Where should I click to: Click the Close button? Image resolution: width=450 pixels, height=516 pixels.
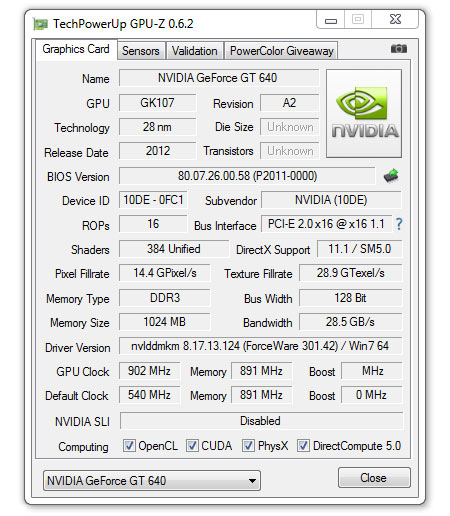coord(374,478)
